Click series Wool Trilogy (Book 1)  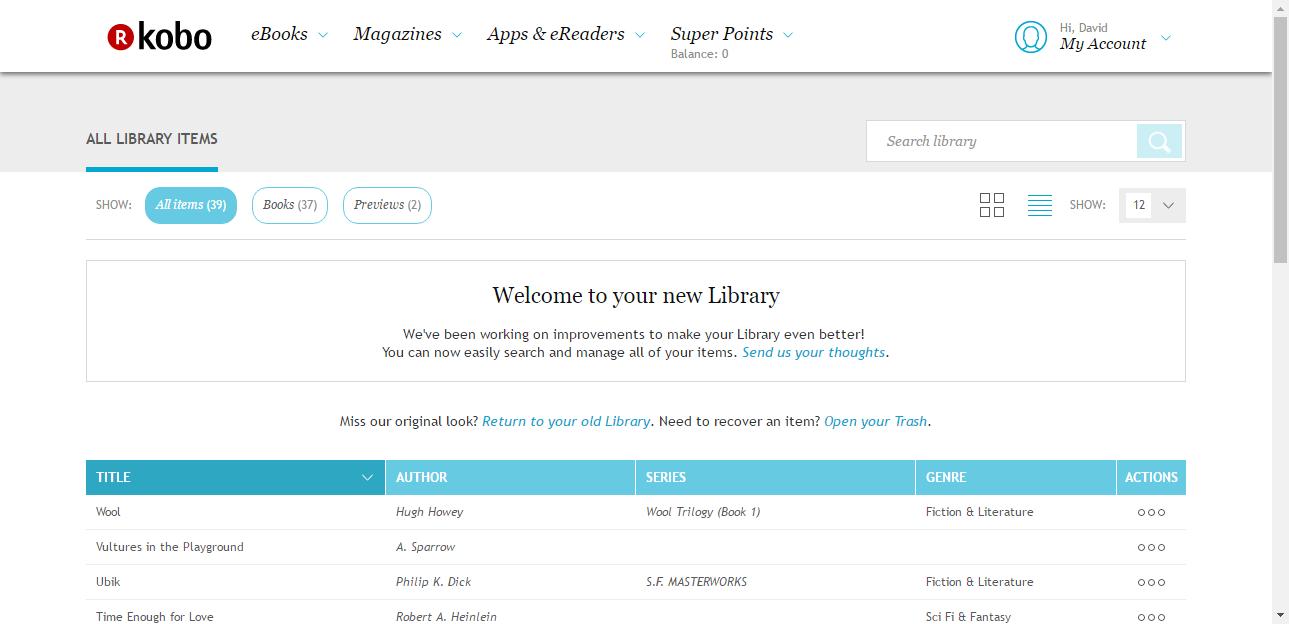(x=703, y=512)
